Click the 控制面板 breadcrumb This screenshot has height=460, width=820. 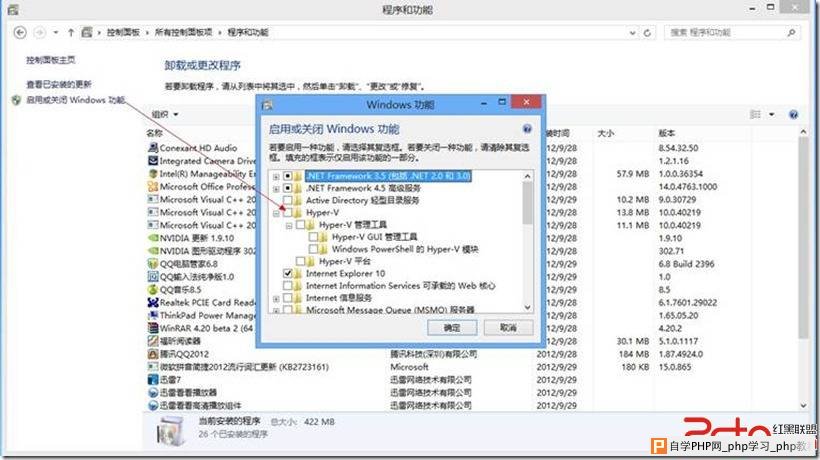coord(123,32)
